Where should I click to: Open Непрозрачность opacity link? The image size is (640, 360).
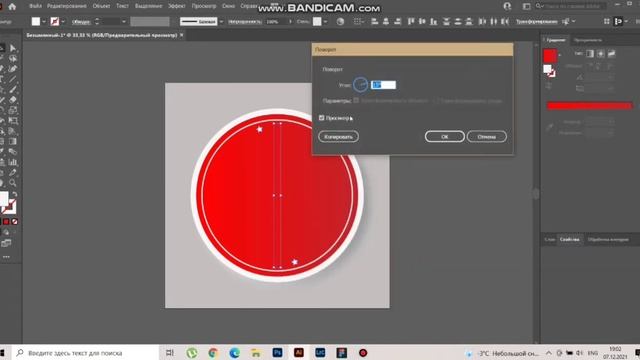[244, 22]
